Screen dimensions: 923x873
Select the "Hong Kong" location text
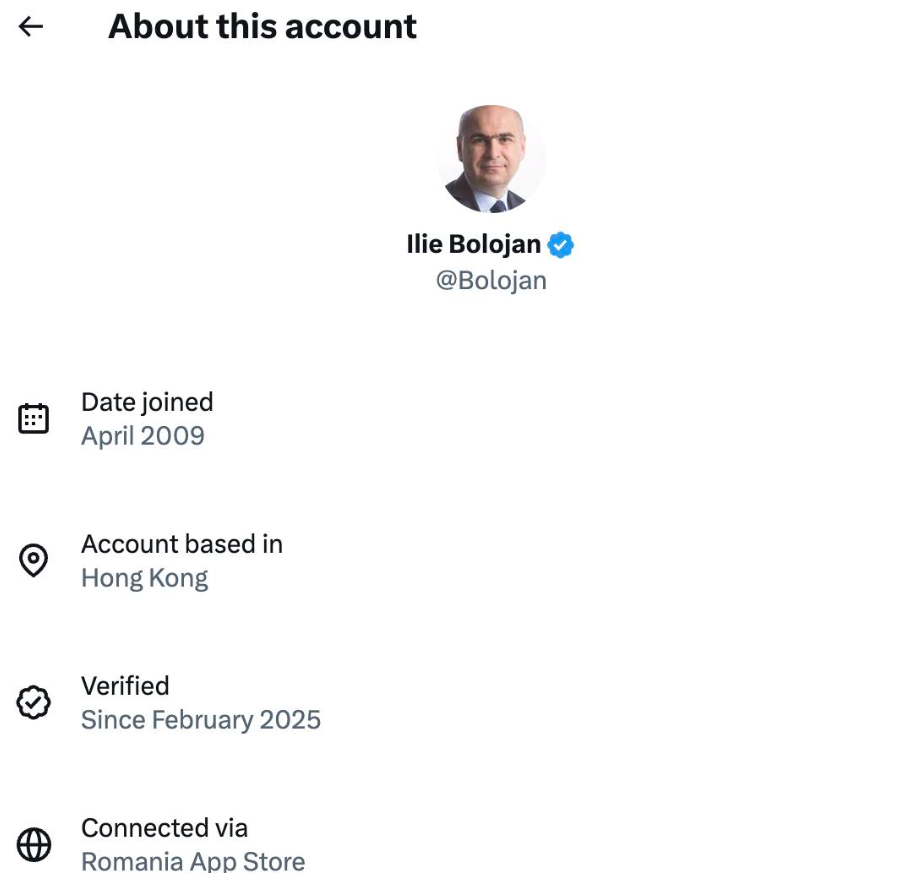(145, 578)
